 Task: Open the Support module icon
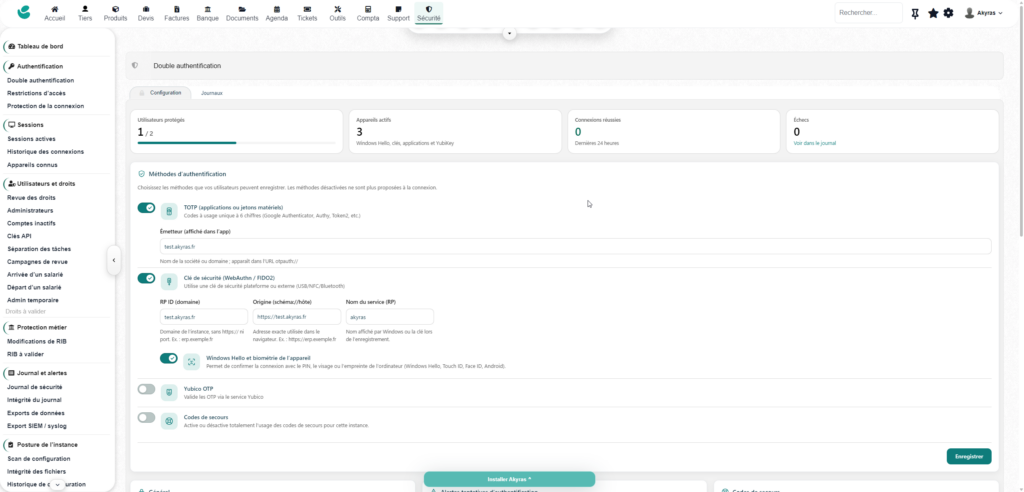[x=398, y=10]
